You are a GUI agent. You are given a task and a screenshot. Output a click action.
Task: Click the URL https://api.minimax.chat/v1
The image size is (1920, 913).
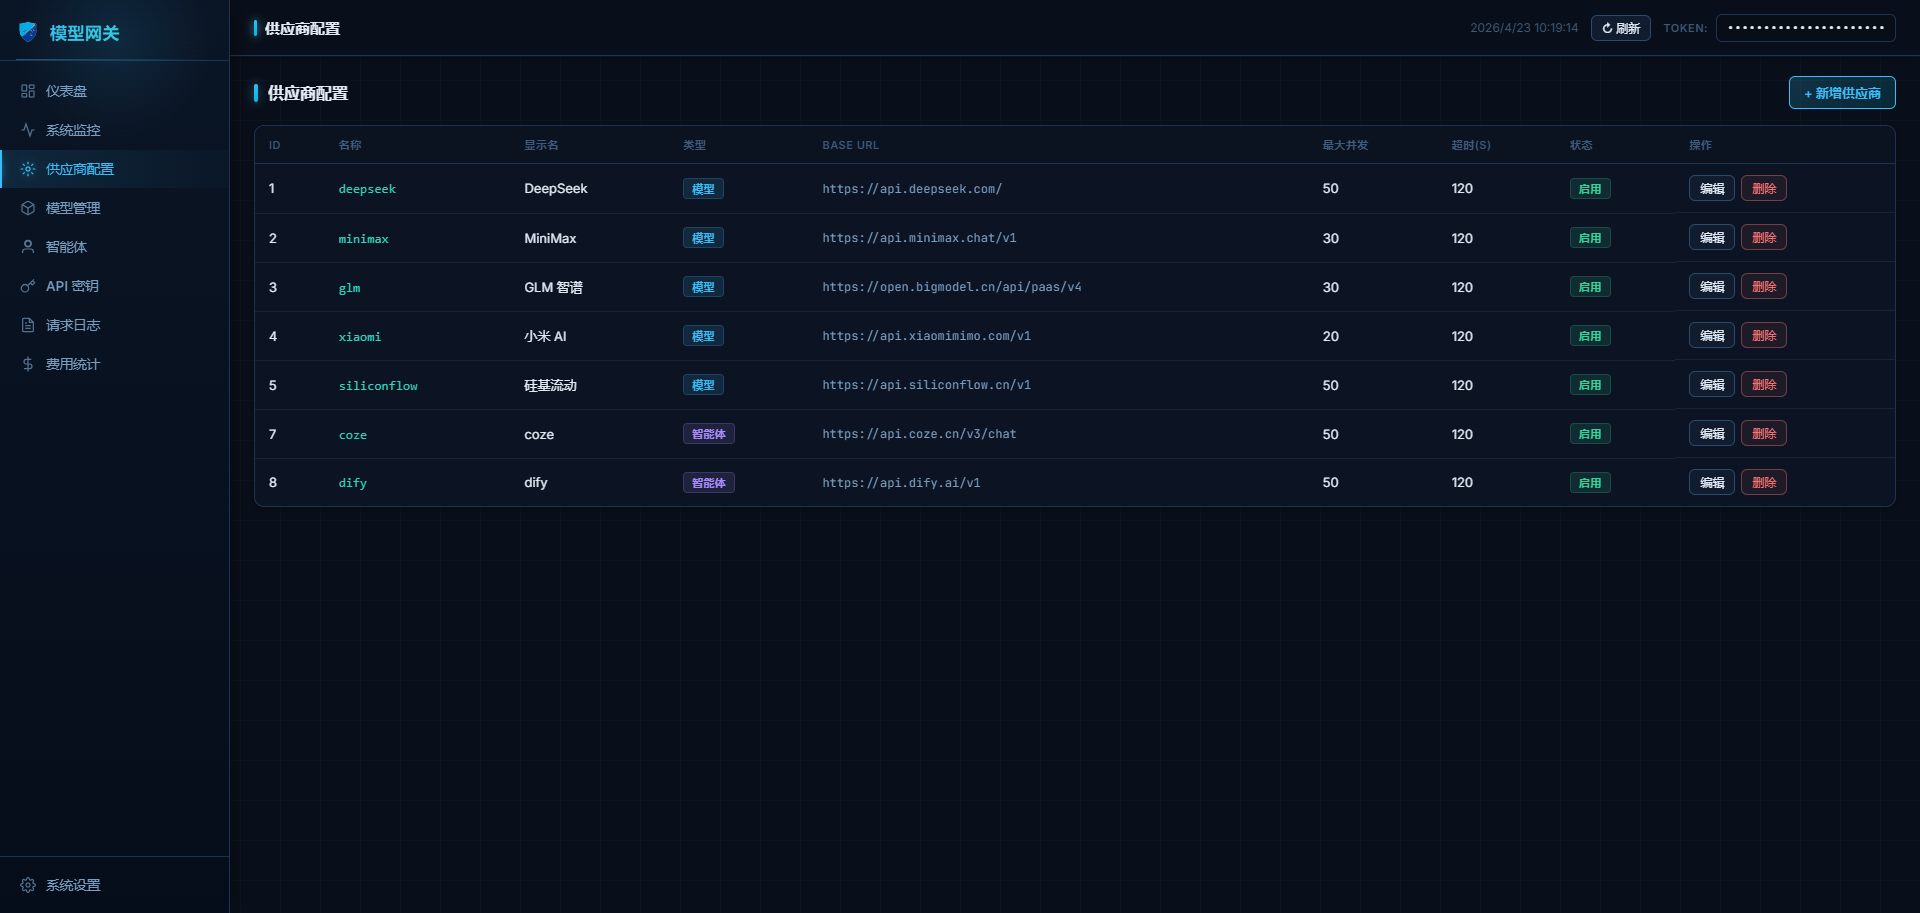(919, 238)
